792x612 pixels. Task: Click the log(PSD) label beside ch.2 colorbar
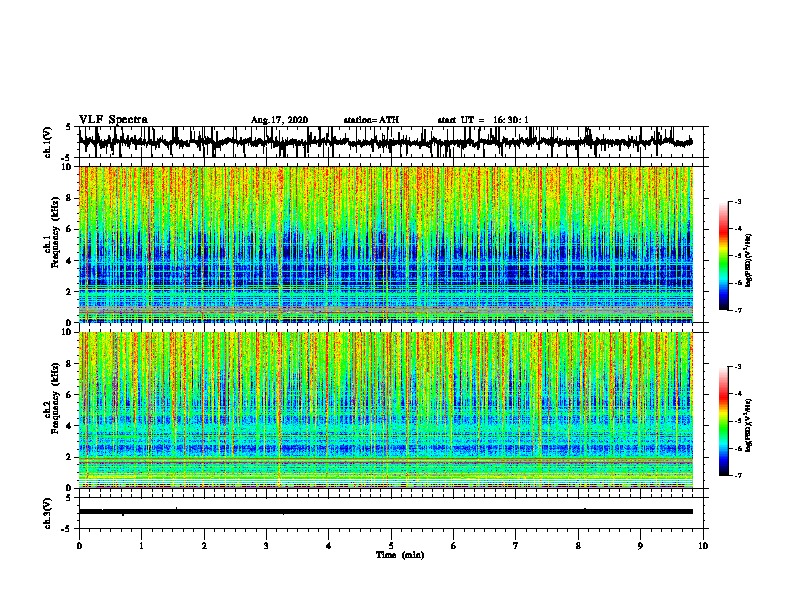coord(749,425)
